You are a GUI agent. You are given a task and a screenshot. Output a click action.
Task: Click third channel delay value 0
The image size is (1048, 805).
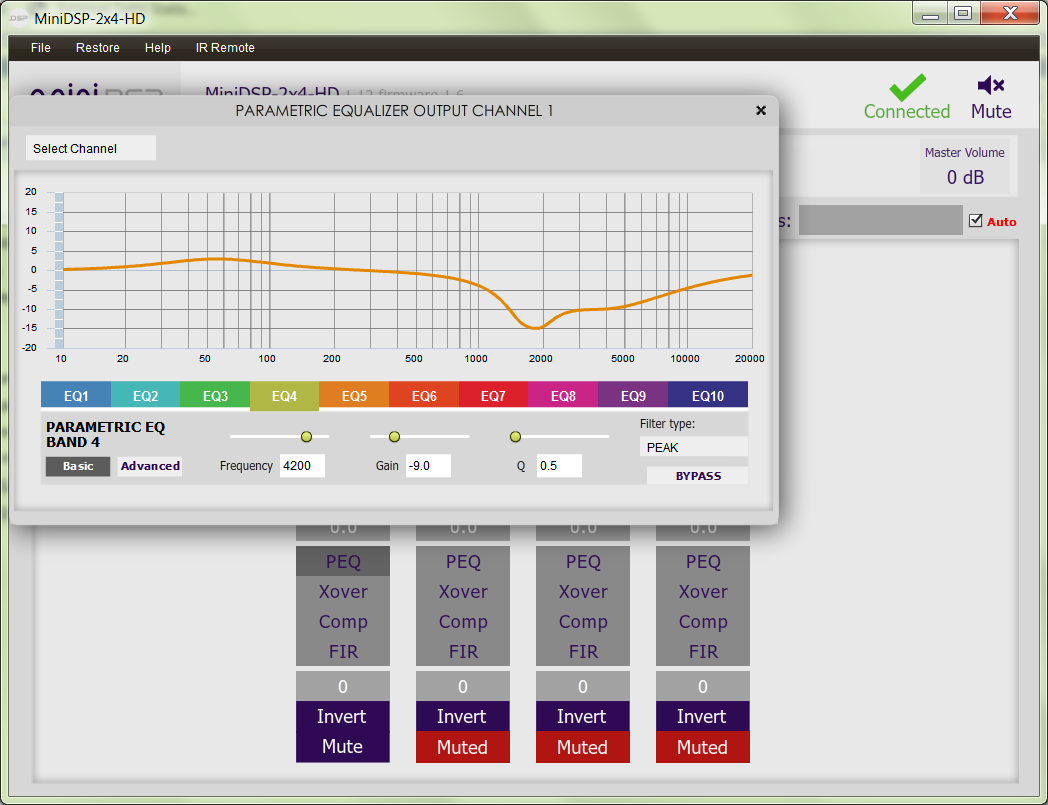[583, 687]
